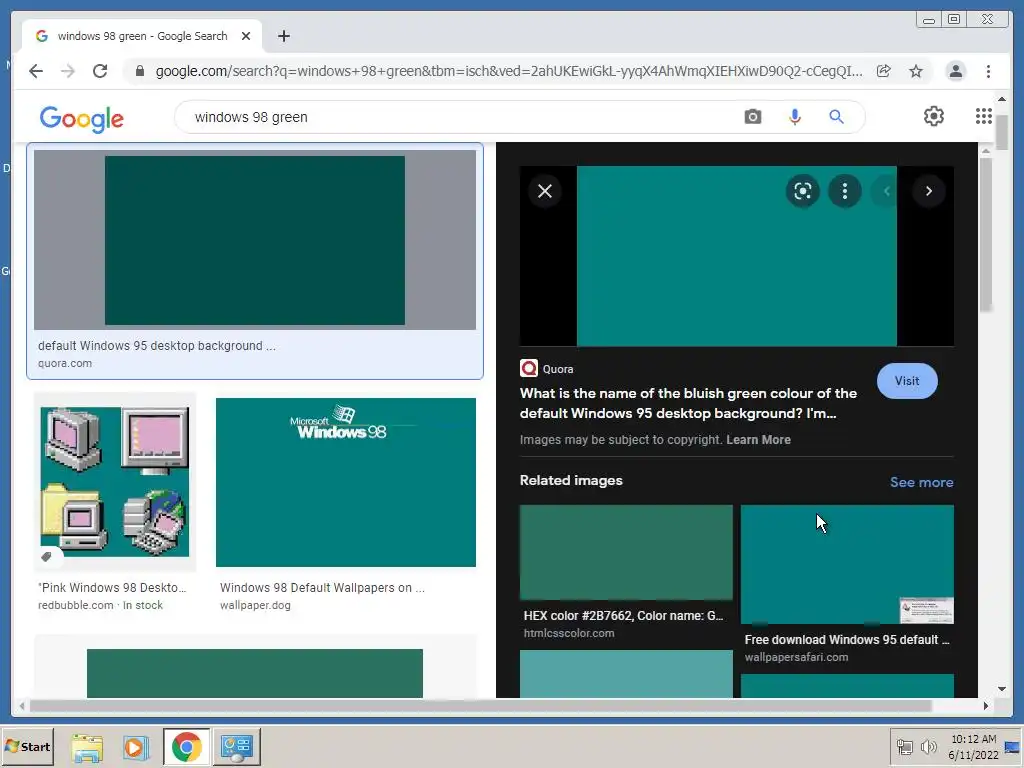This screenshot has width=1024, height=768.
Task: Open the Pink Windows 98 Desktop icons result
Action: click(x=115, y=482)
